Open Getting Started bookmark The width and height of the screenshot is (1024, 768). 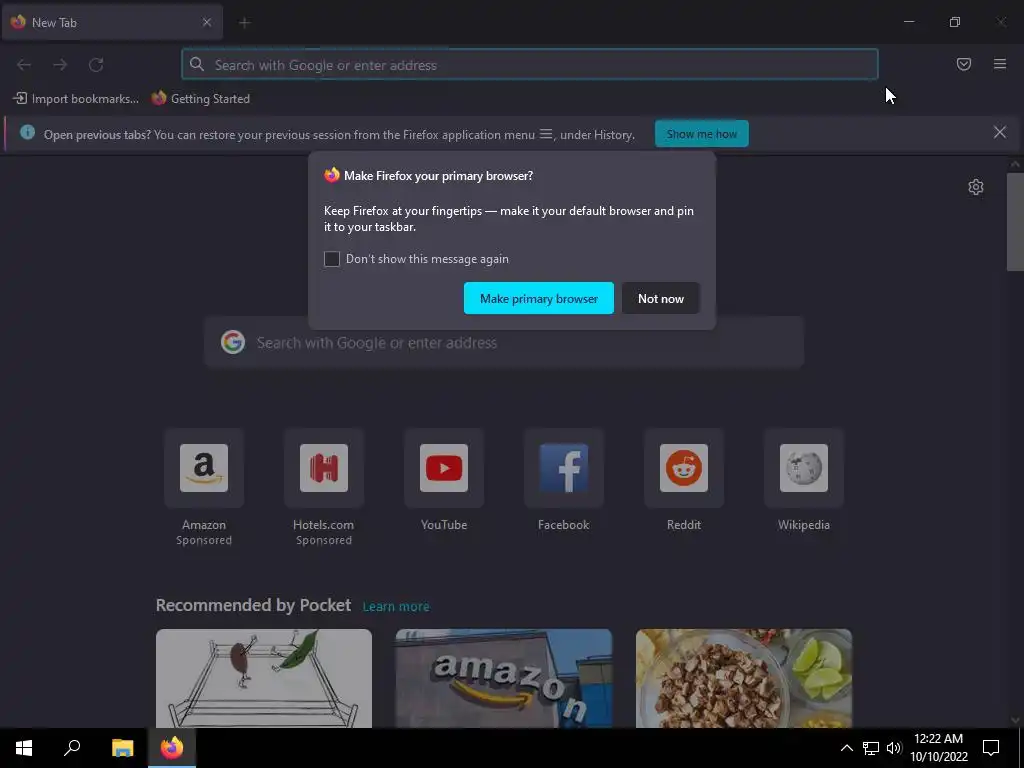[201, 99]
